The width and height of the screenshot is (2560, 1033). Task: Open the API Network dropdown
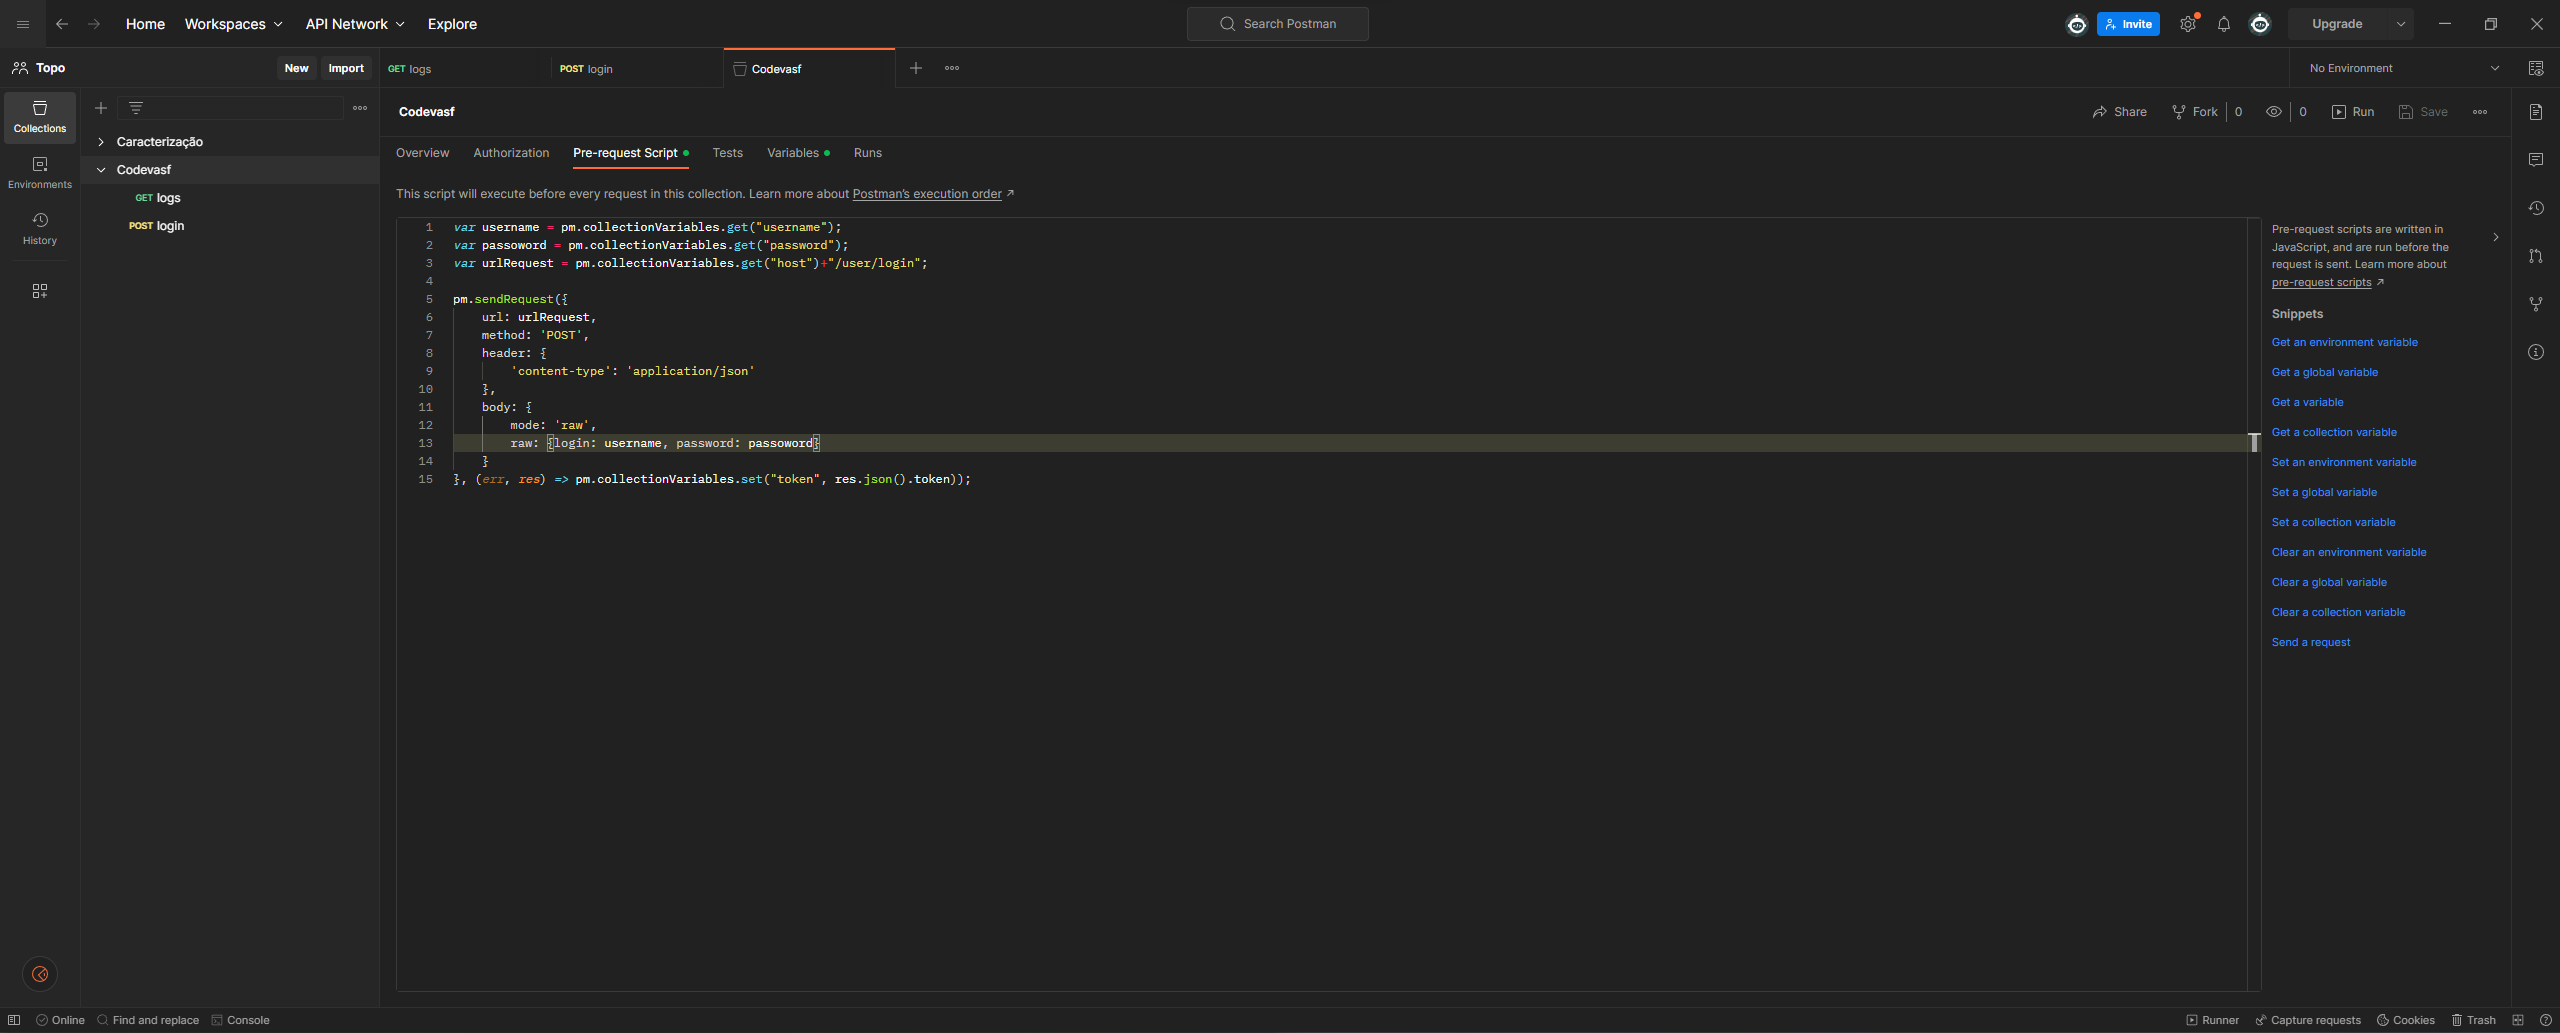(x=355, y=24)
